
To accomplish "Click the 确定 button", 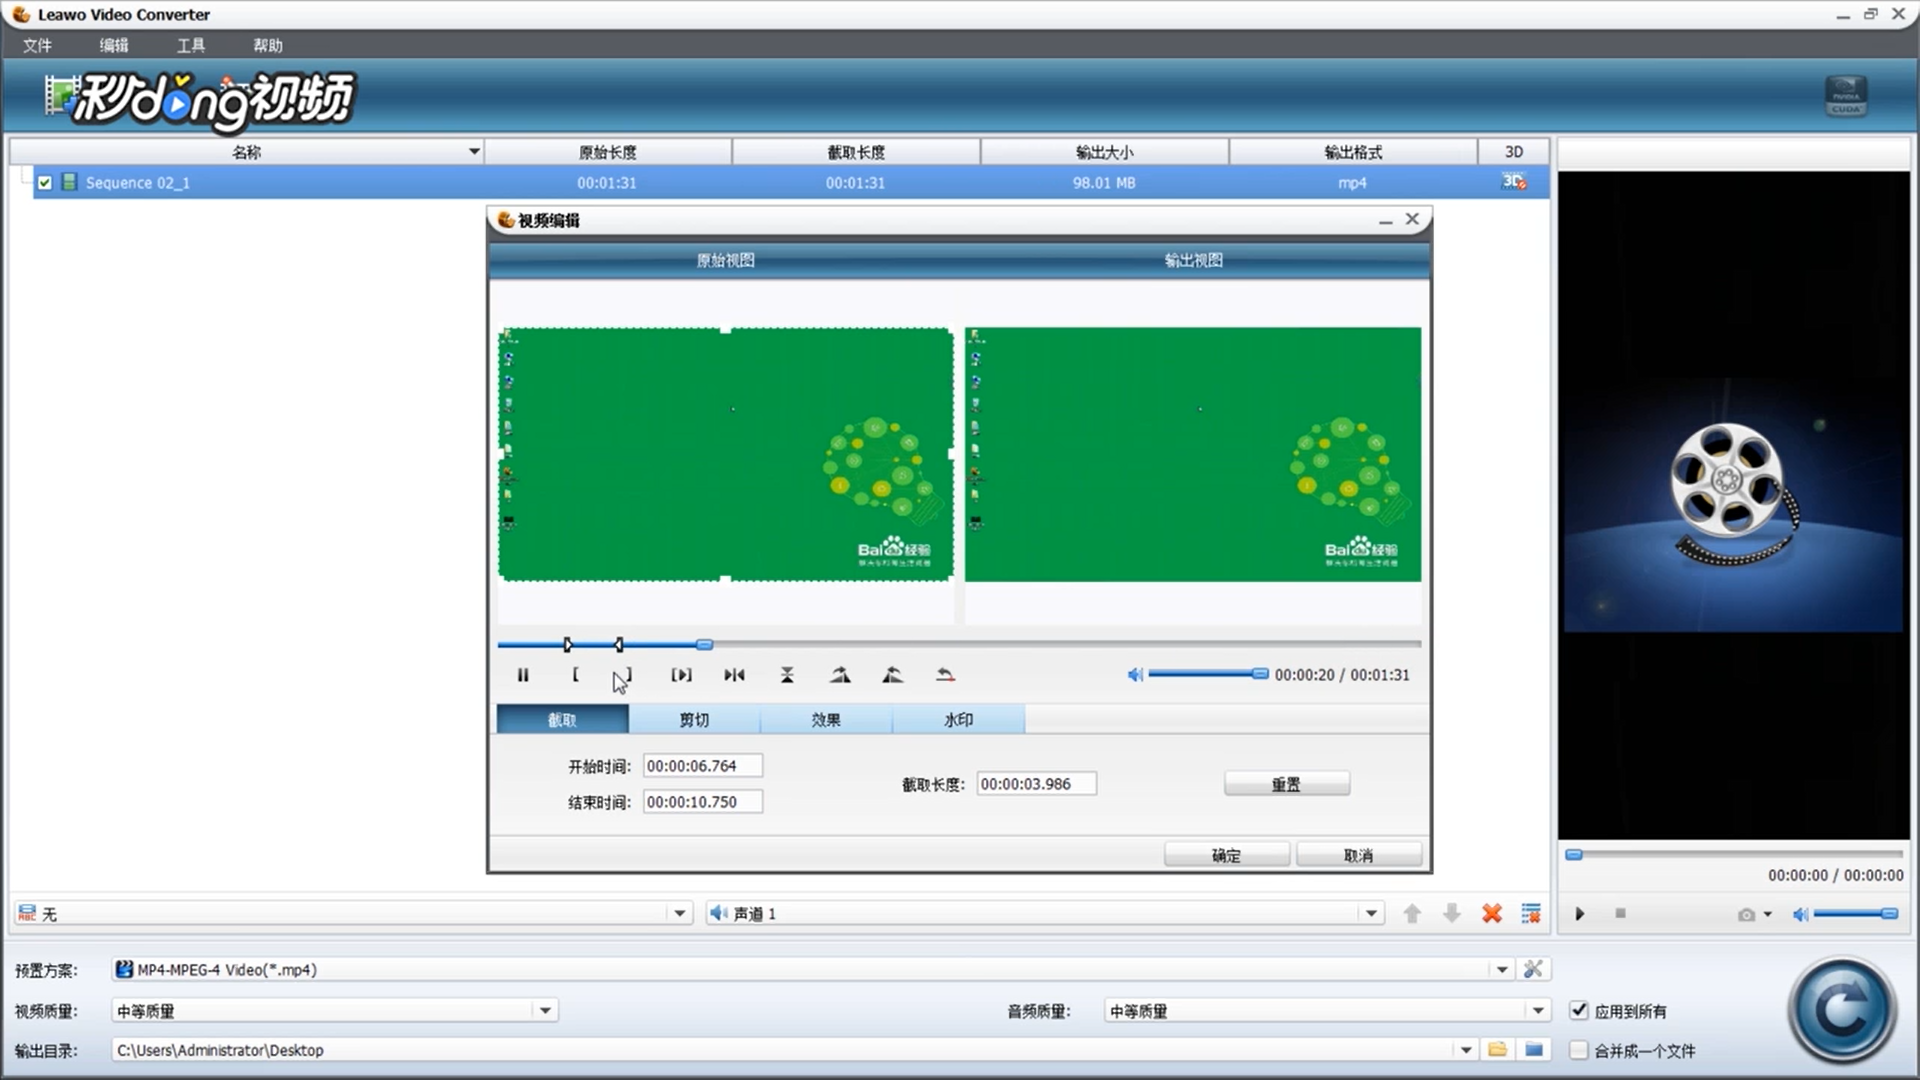I will pos(1226,855).
